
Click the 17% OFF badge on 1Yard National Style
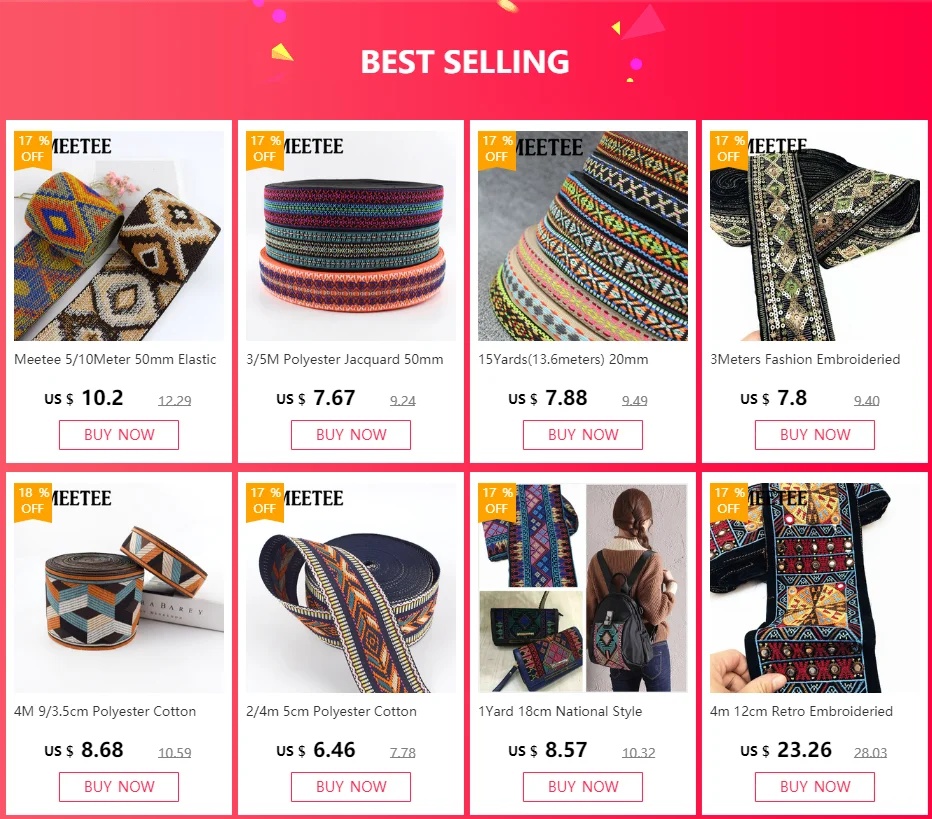(497, 501)
